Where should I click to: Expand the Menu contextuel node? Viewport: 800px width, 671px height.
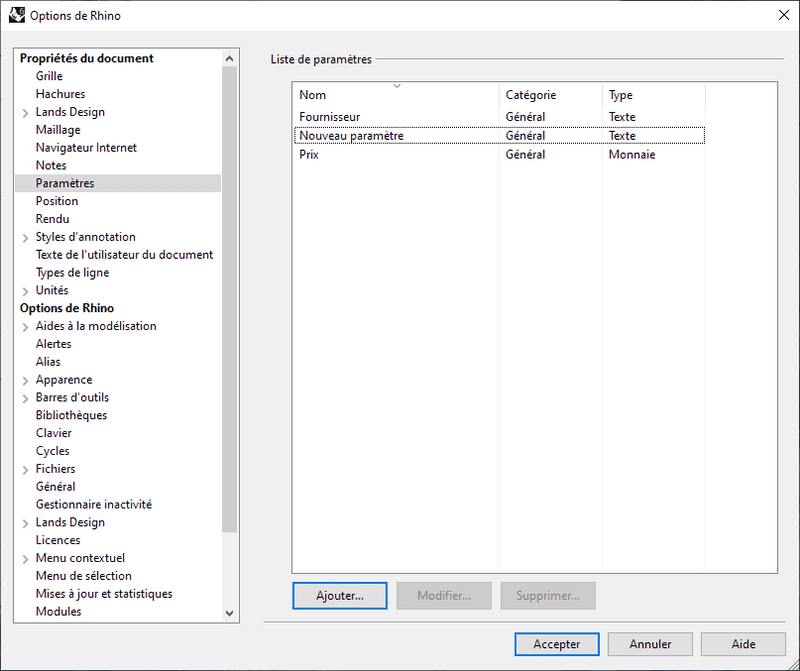click(x=25, y=558)
